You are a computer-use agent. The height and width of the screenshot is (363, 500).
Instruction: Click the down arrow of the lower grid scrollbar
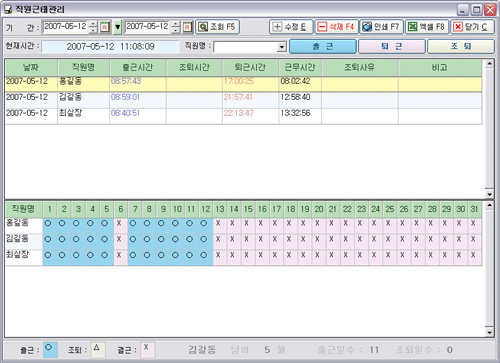point(489,332)
